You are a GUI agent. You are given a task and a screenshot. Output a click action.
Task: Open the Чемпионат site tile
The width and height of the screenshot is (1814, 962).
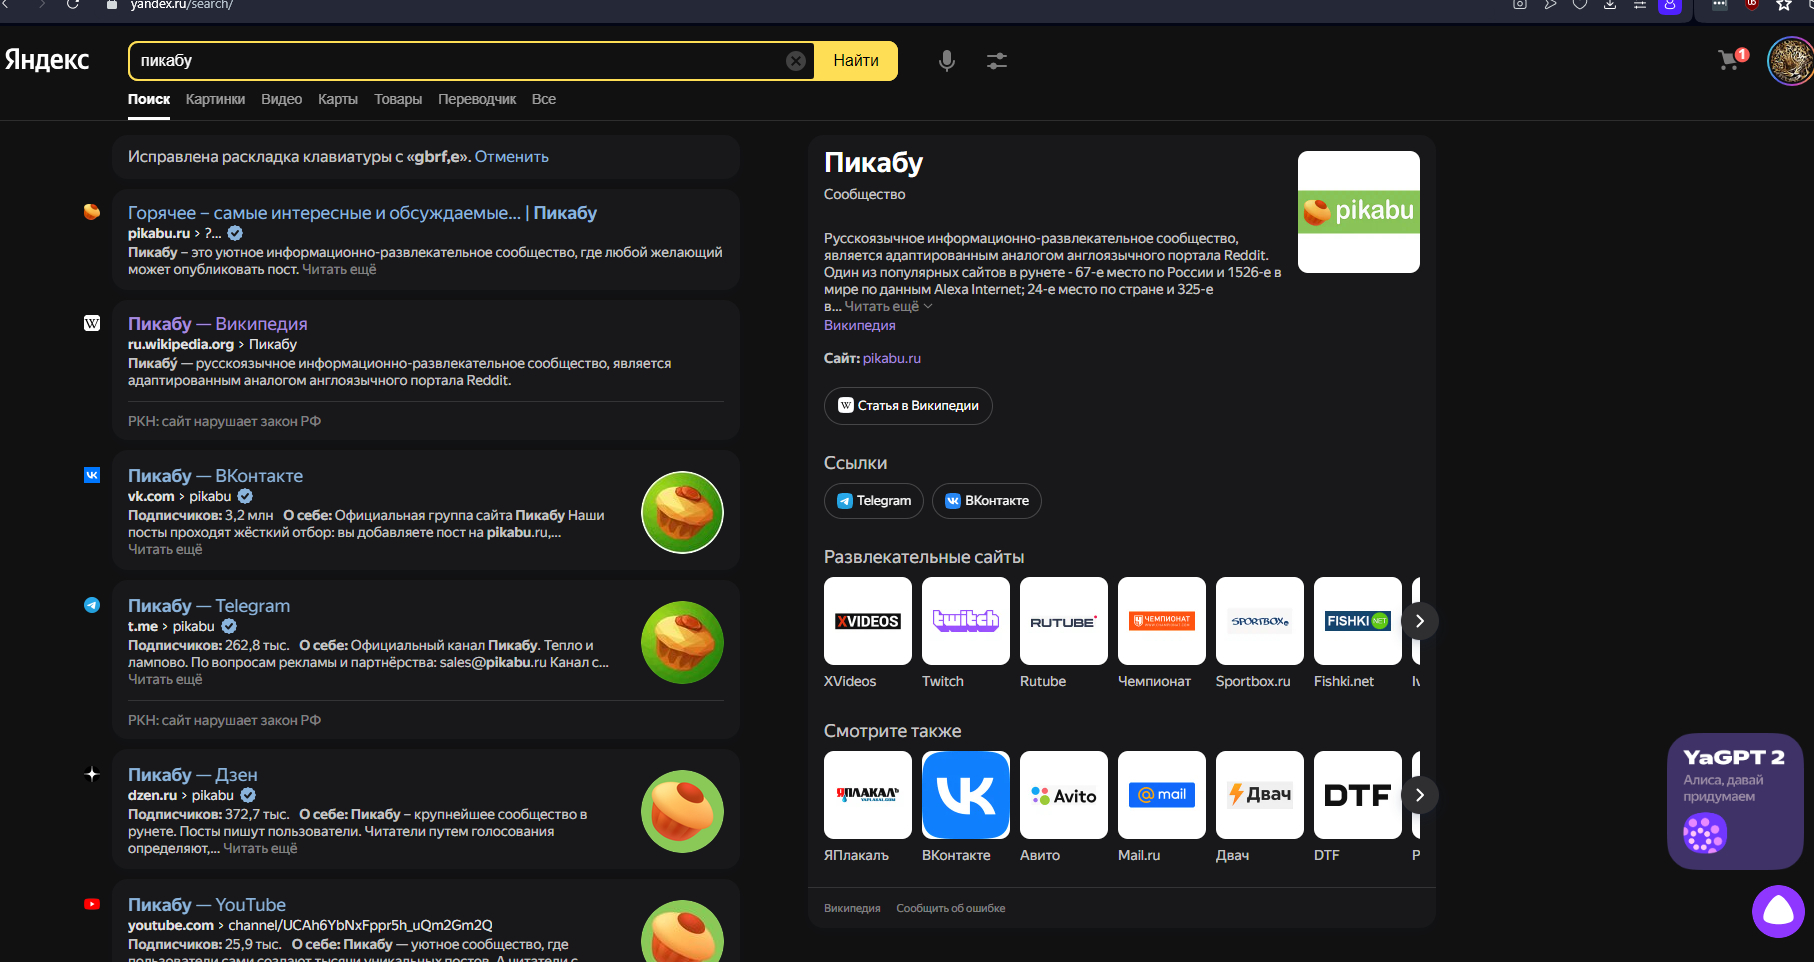(1162, 621)
